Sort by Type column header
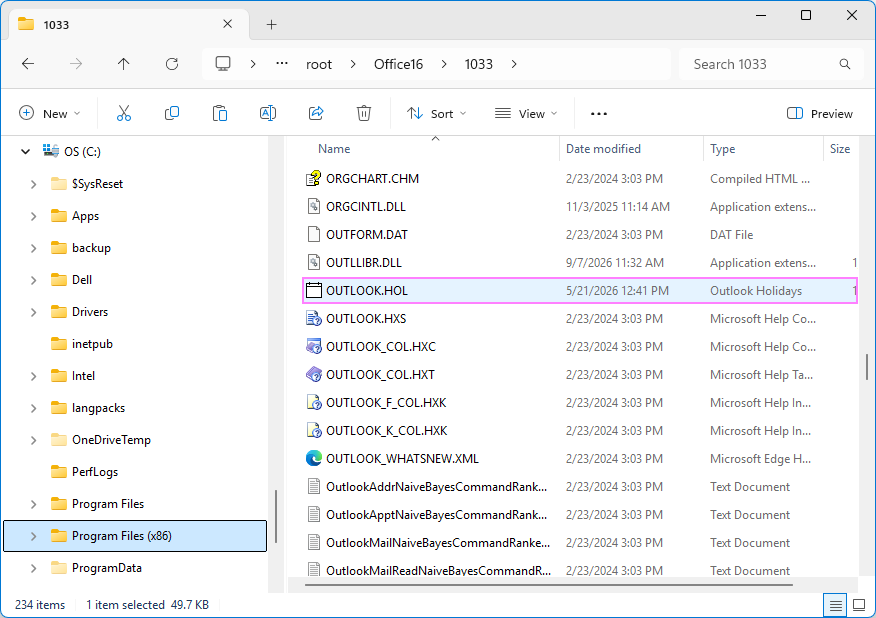Image resolution: width=876 pixels, height=618 pixels. pos(722,149)
